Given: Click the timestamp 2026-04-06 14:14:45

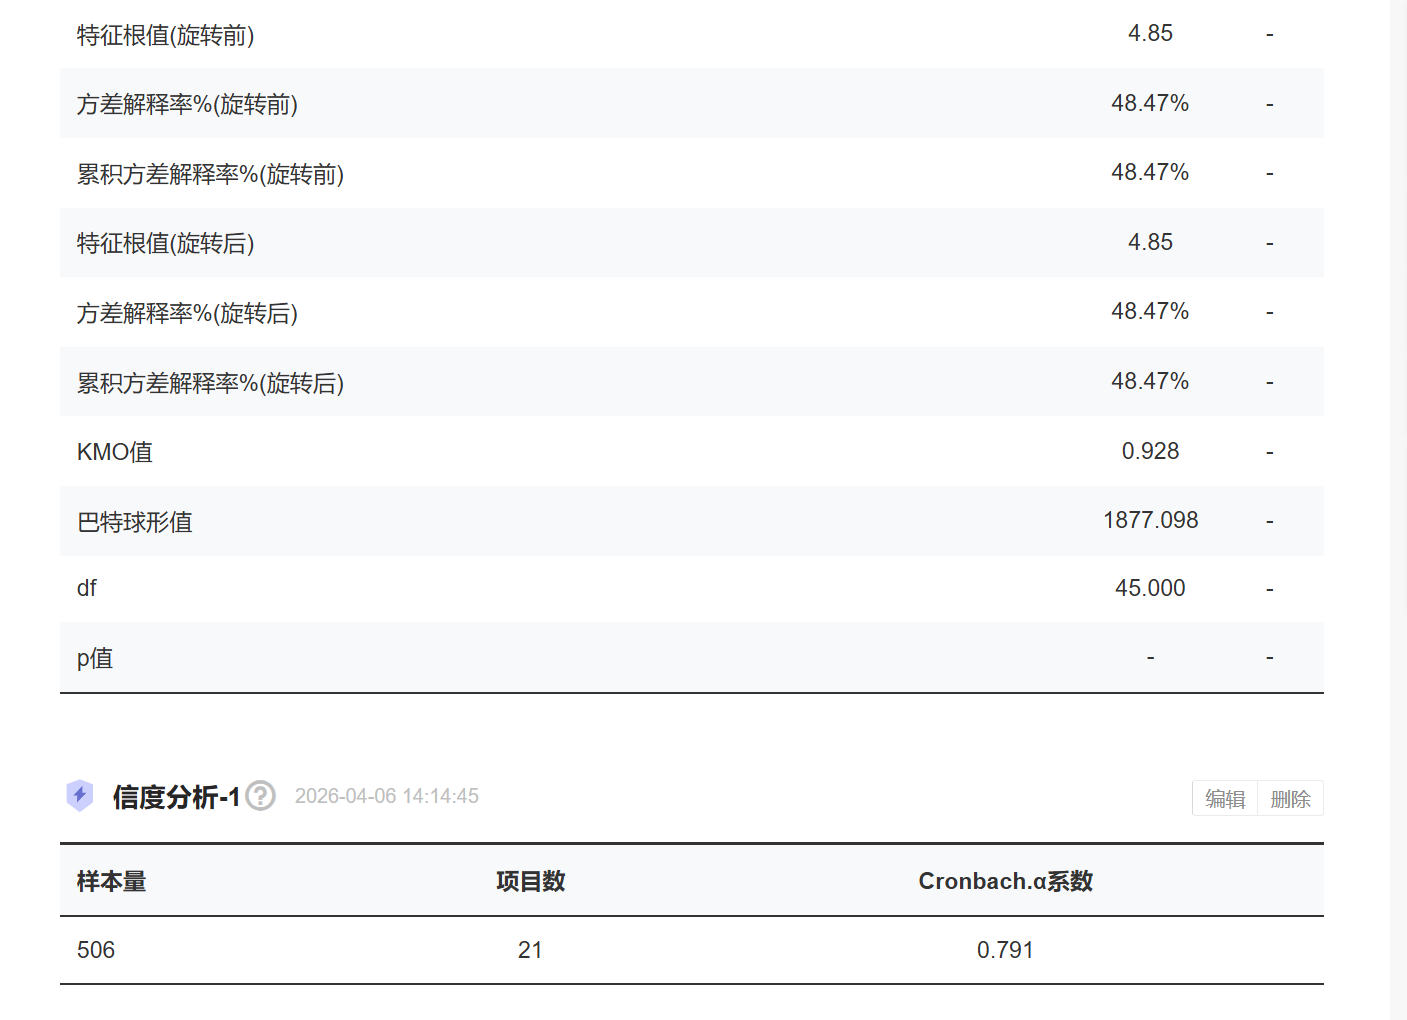Looking at the screenshot, I should point(387,796).
